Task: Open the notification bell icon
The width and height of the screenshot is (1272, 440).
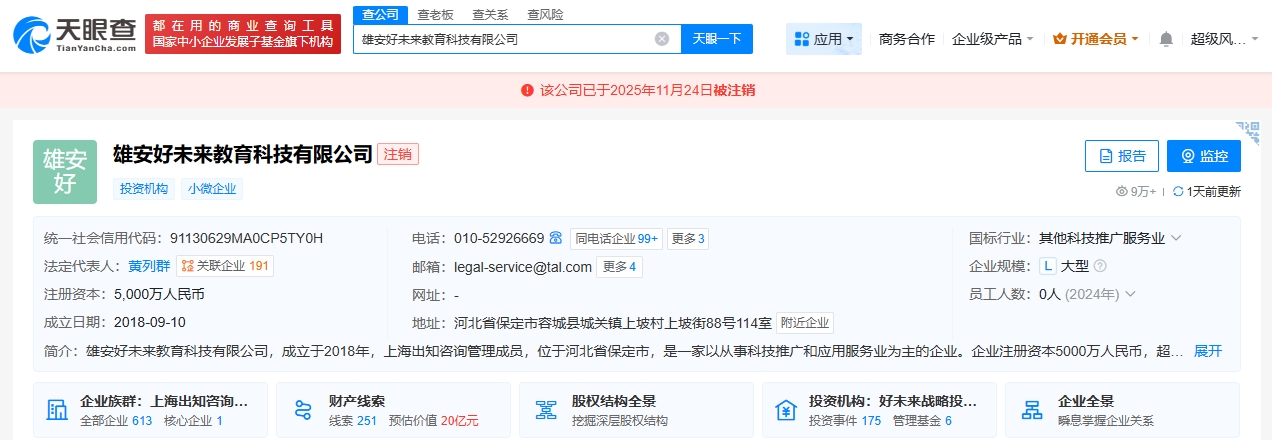Action: tap(1166, 39)
